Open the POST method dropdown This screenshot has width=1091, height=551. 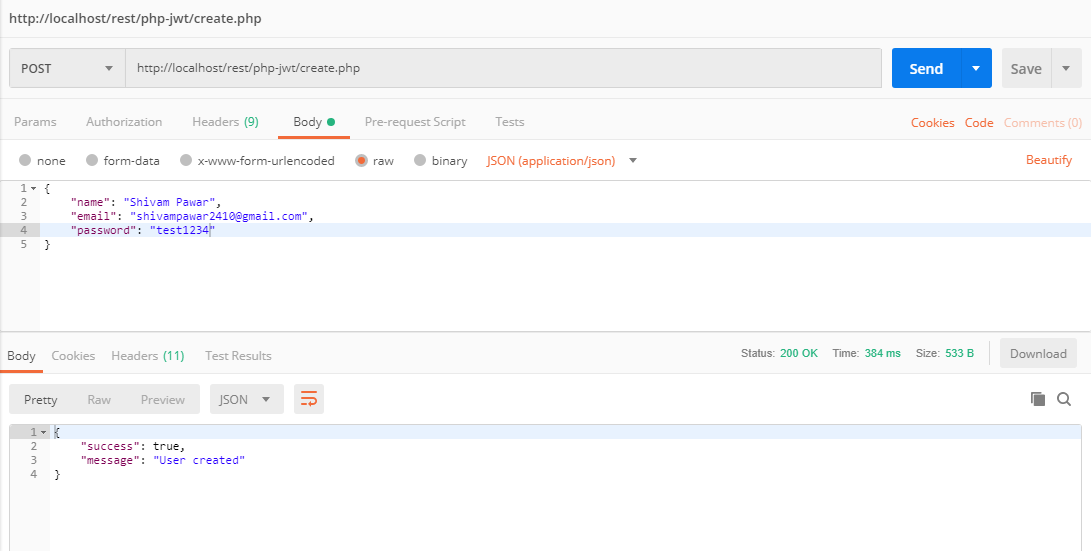coord(67,68)
